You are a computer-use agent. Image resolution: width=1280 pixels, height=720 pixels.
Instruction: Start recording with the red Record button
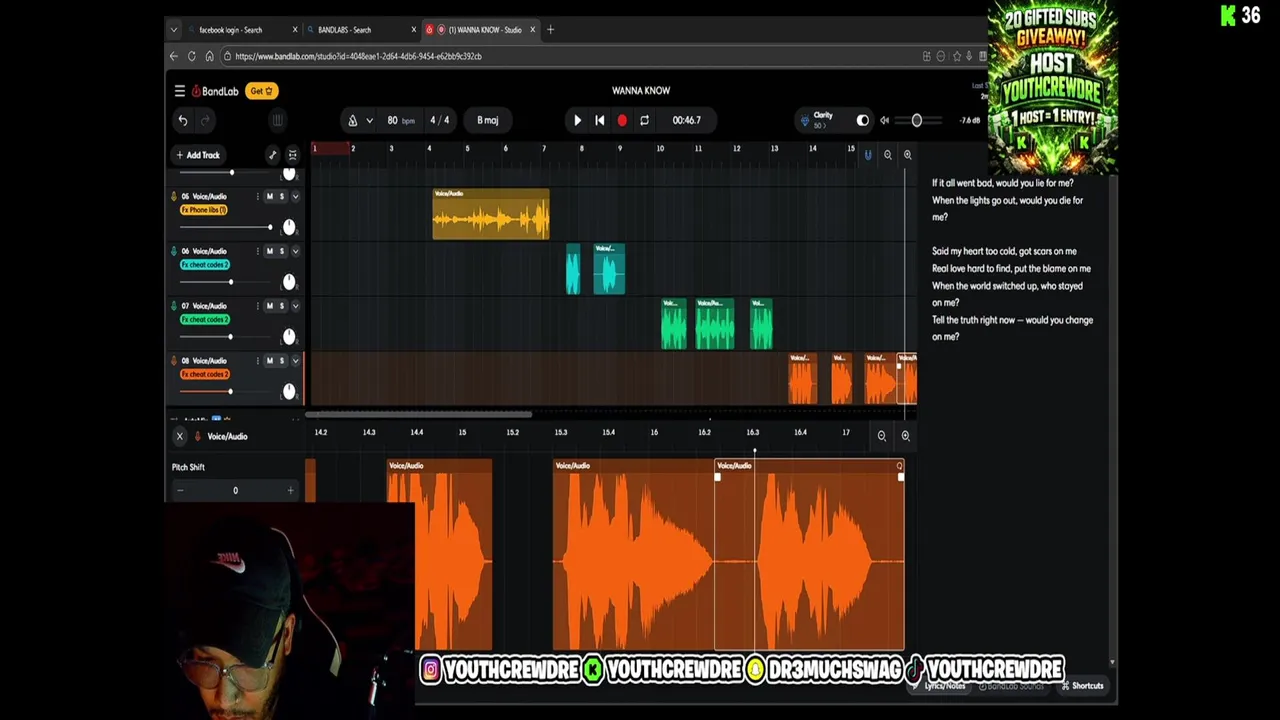pyautogui.click(x=622, y=120)
